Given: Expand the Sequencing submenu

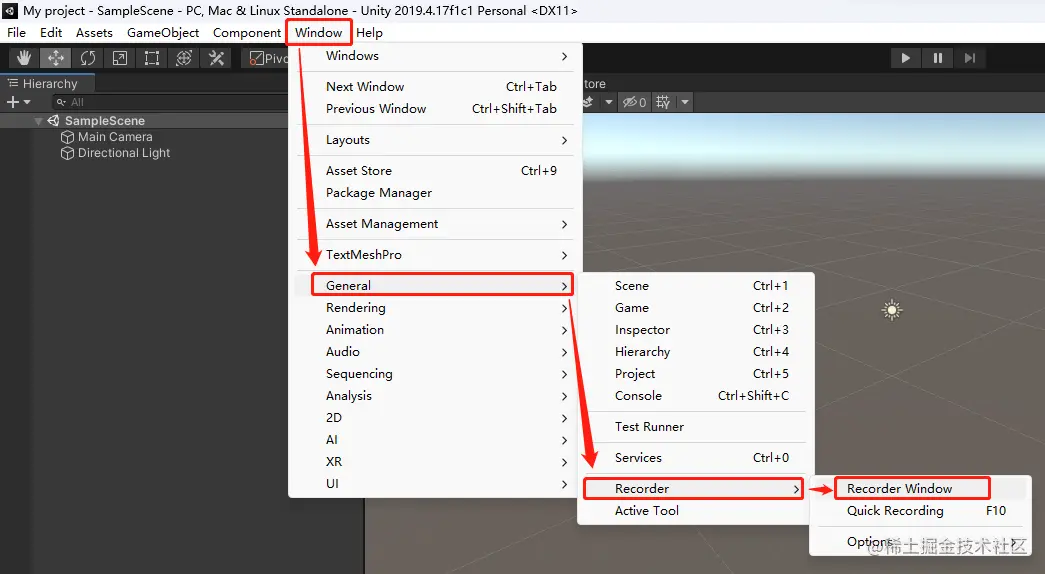Looking at the screenshot, I should click(x=435, y=373).
